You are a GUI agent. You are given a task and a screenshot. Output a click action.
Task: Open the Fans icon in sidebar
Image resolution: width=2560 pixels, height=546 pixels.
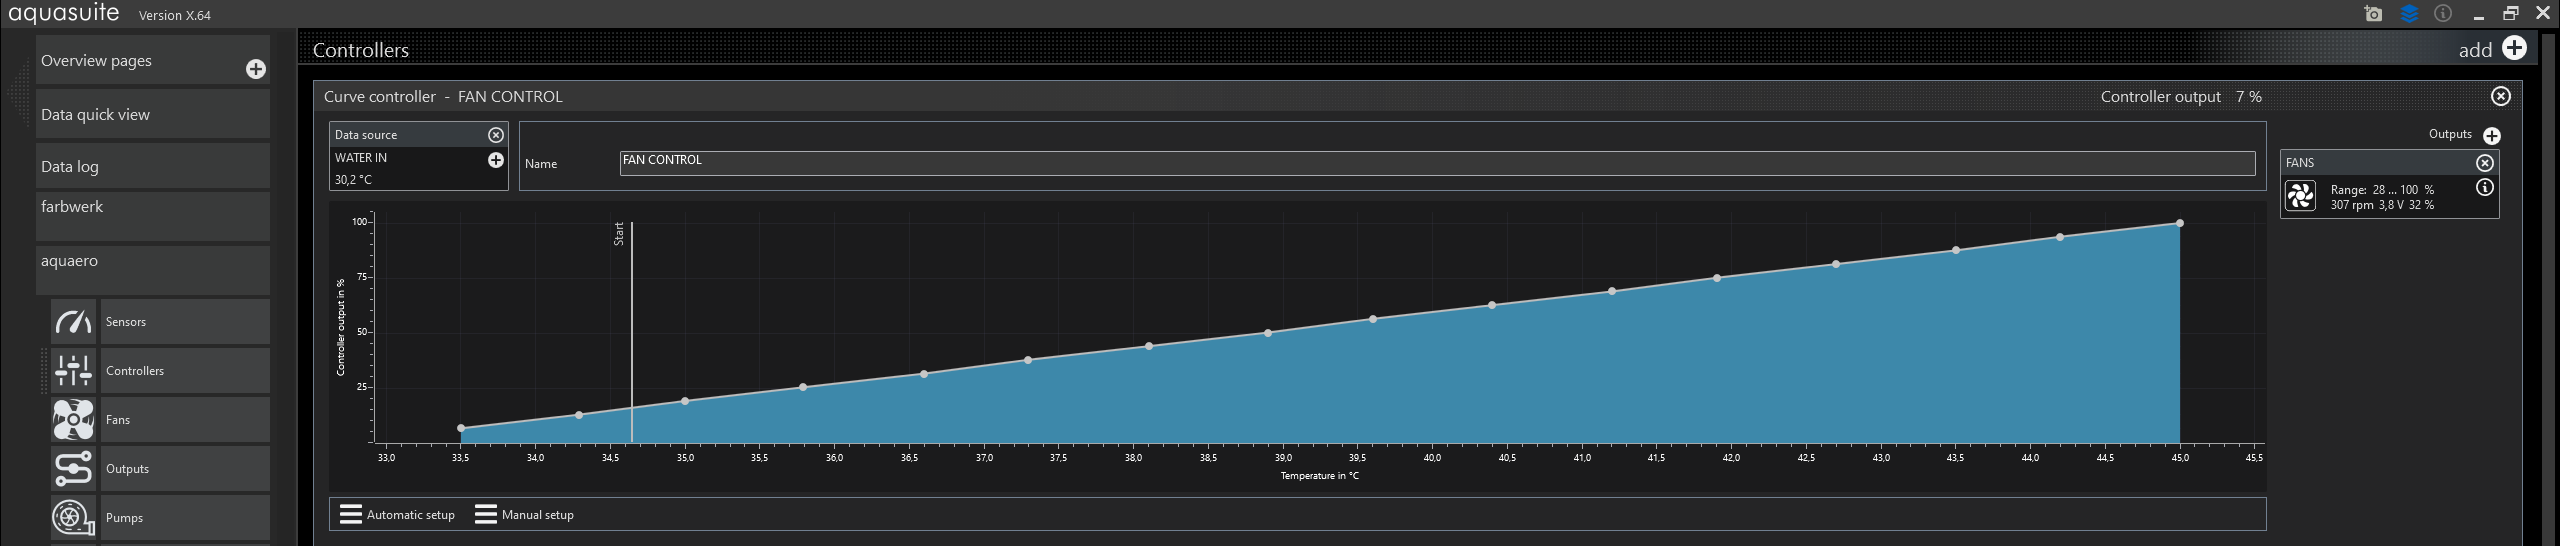pos(74,420)
